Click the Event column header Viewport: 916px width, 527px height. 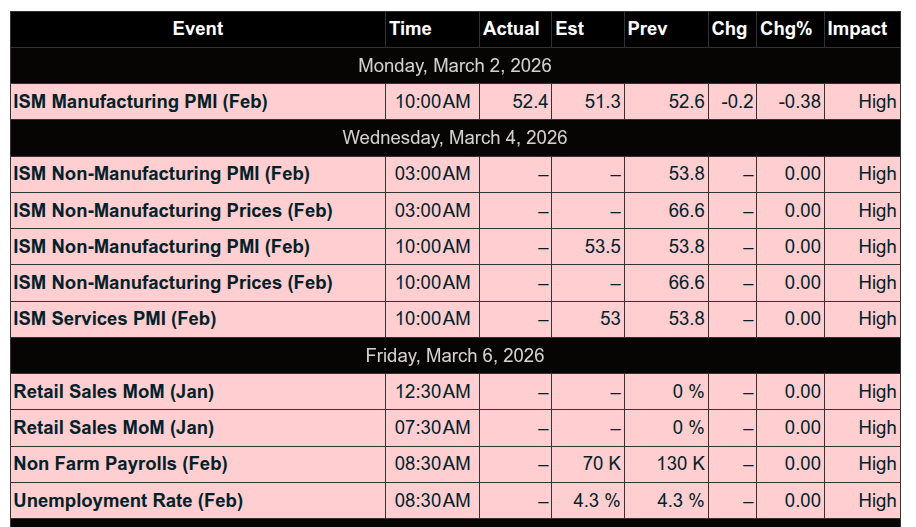(198, 29)
